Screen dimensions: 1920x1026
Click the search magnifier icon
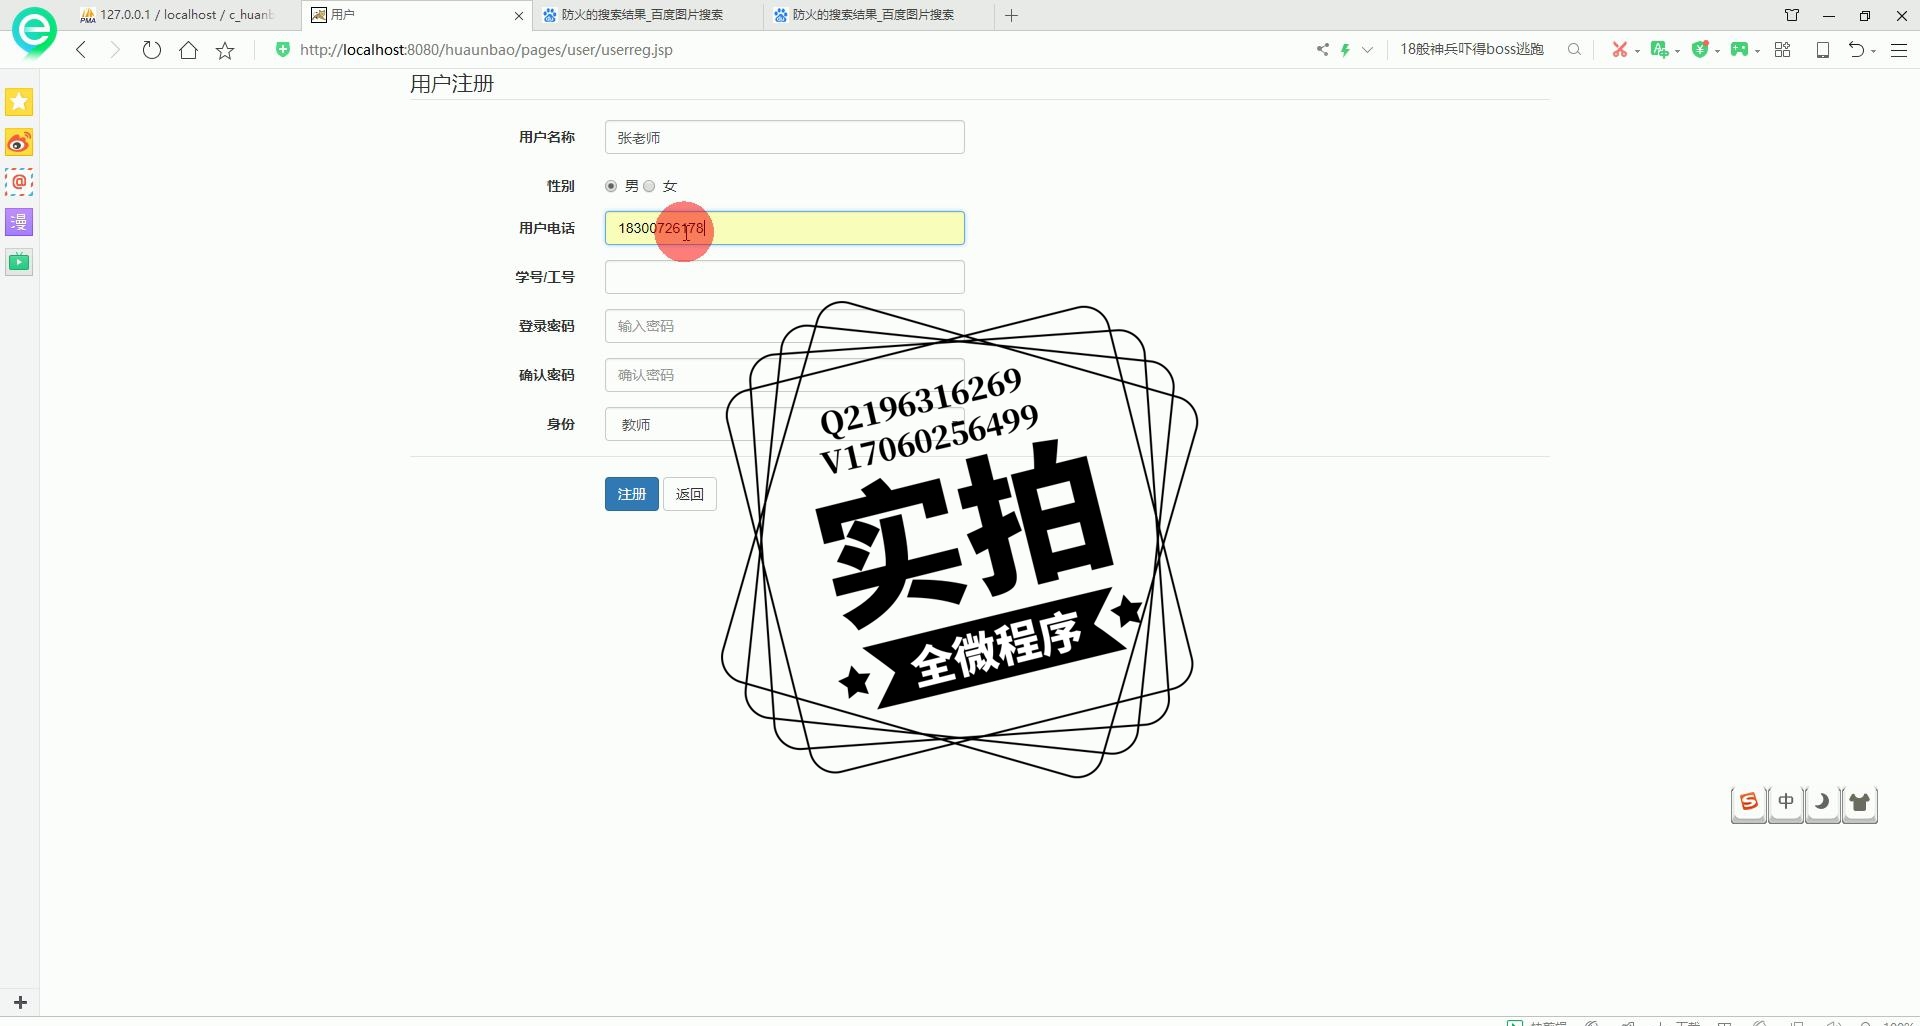pyautogui.click(x=1574, y=49)
